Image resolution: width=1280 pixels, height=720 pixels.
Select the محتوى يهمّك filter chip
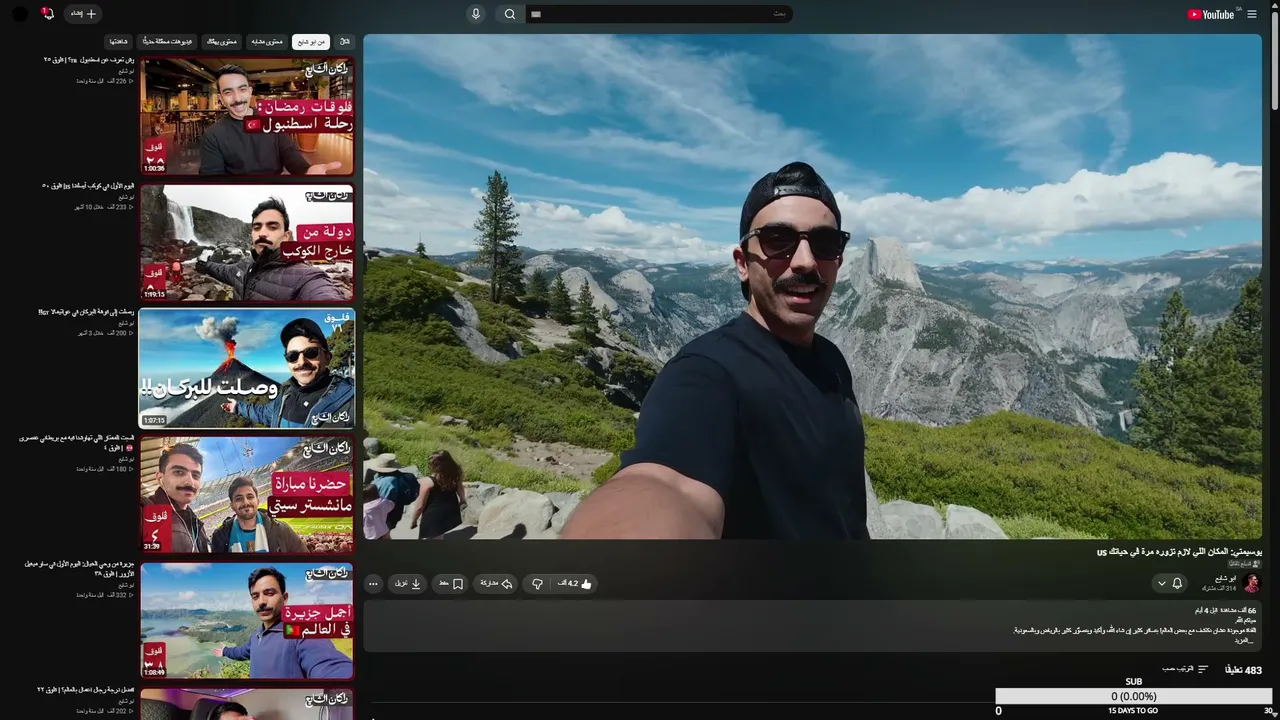(222, 42)
